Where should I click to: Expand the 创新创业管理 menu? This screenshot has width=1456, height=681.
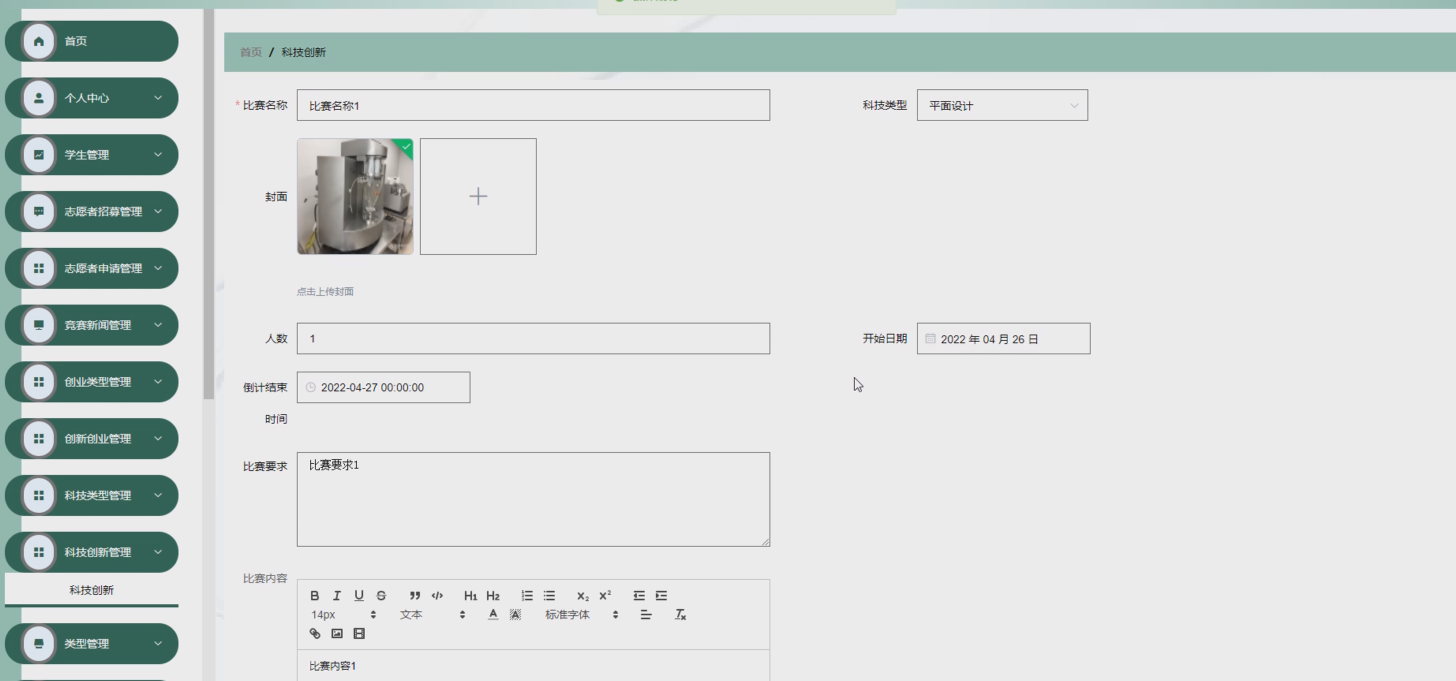92,439
